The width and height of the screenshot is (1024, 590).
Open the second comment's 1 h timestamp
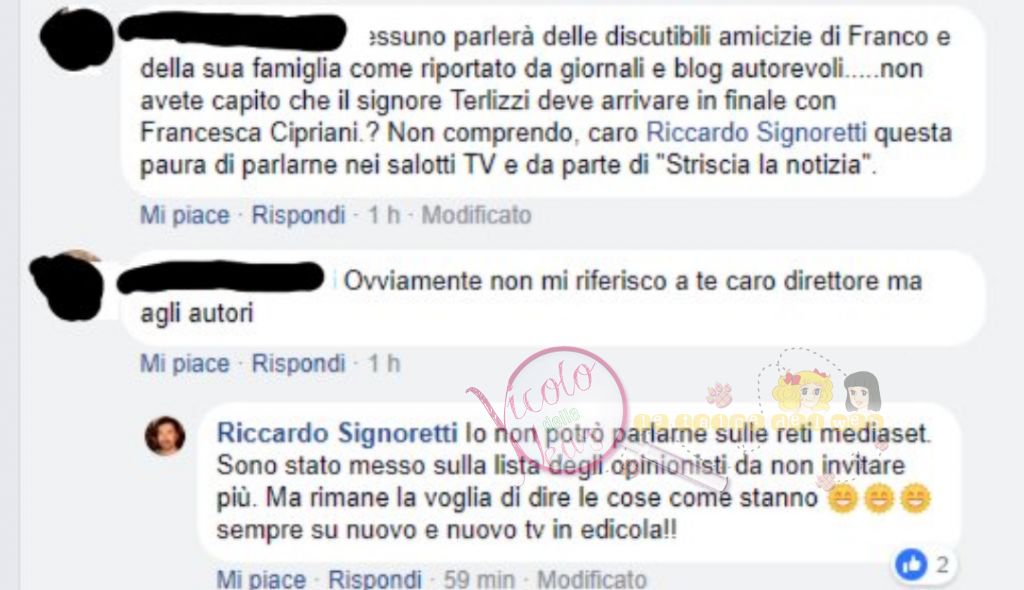pyautogui.click(x=384, y=363)
